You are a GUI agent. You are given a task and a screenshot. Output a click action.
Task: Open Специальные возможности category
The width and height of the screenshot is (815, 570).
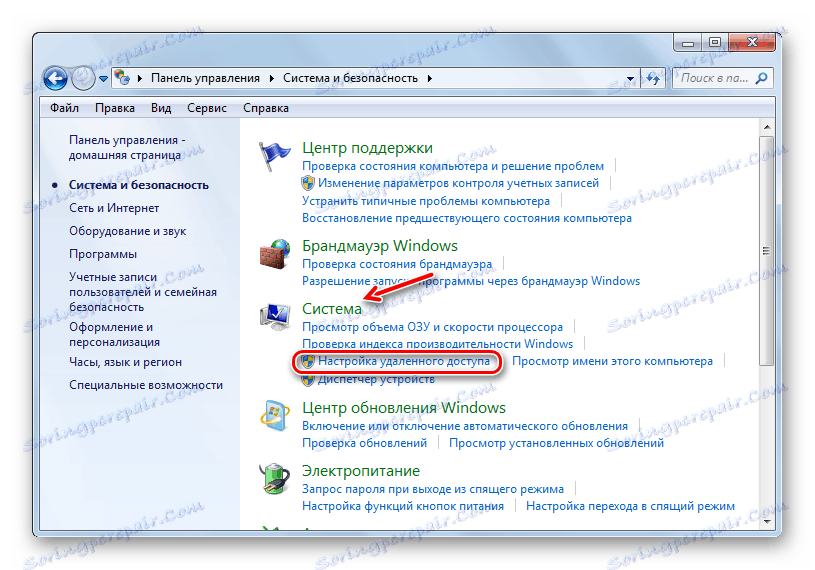[x=146, y=385]
